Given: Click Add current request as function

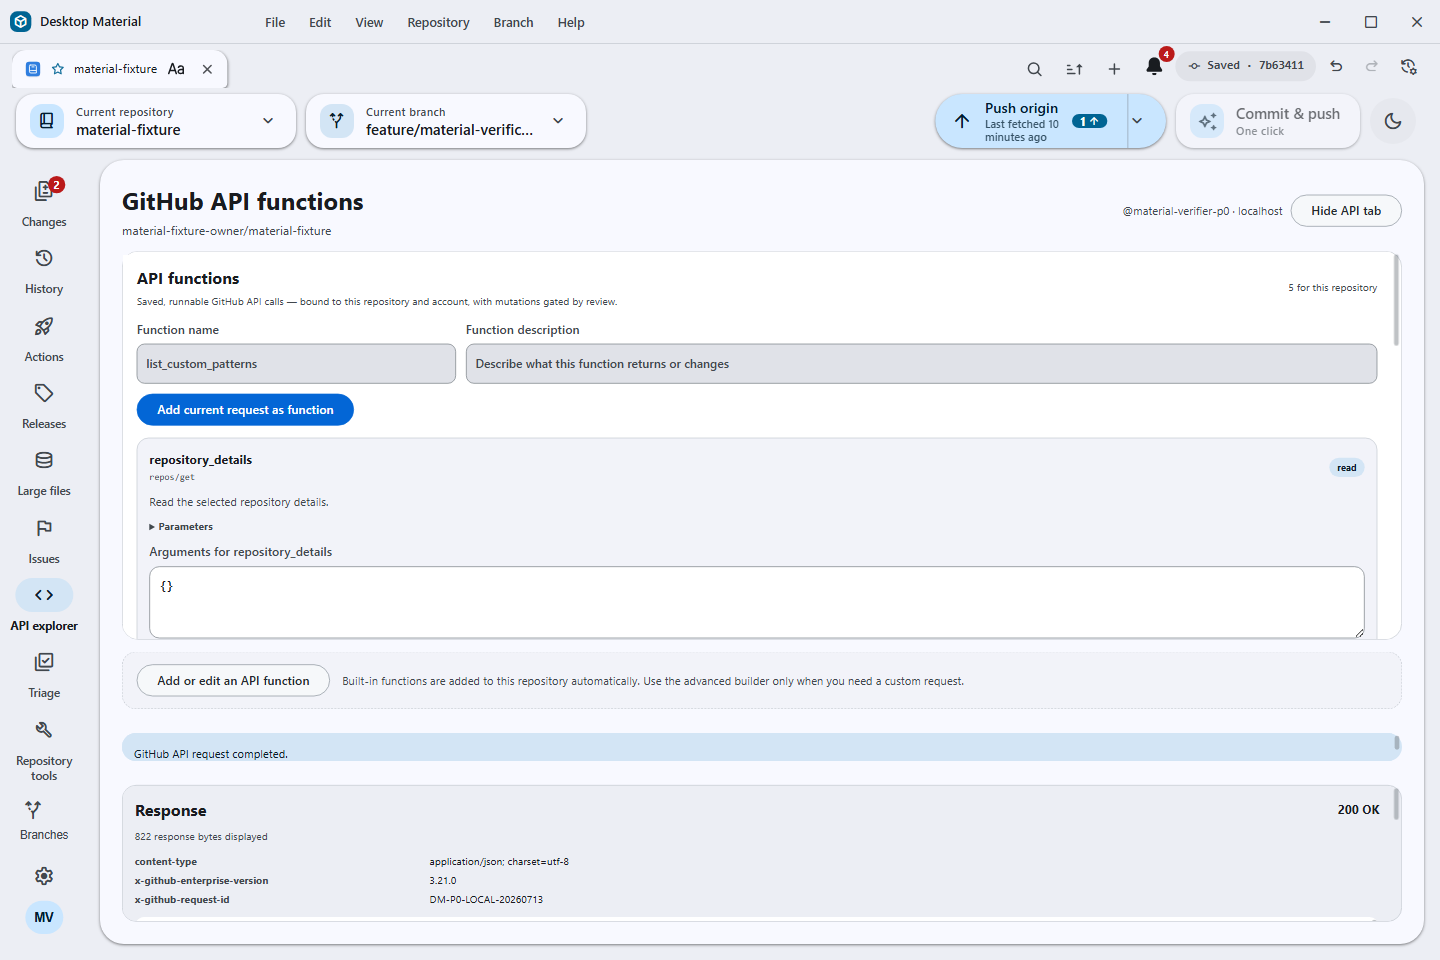Looking at the screenshot, I should pos(245,410).
